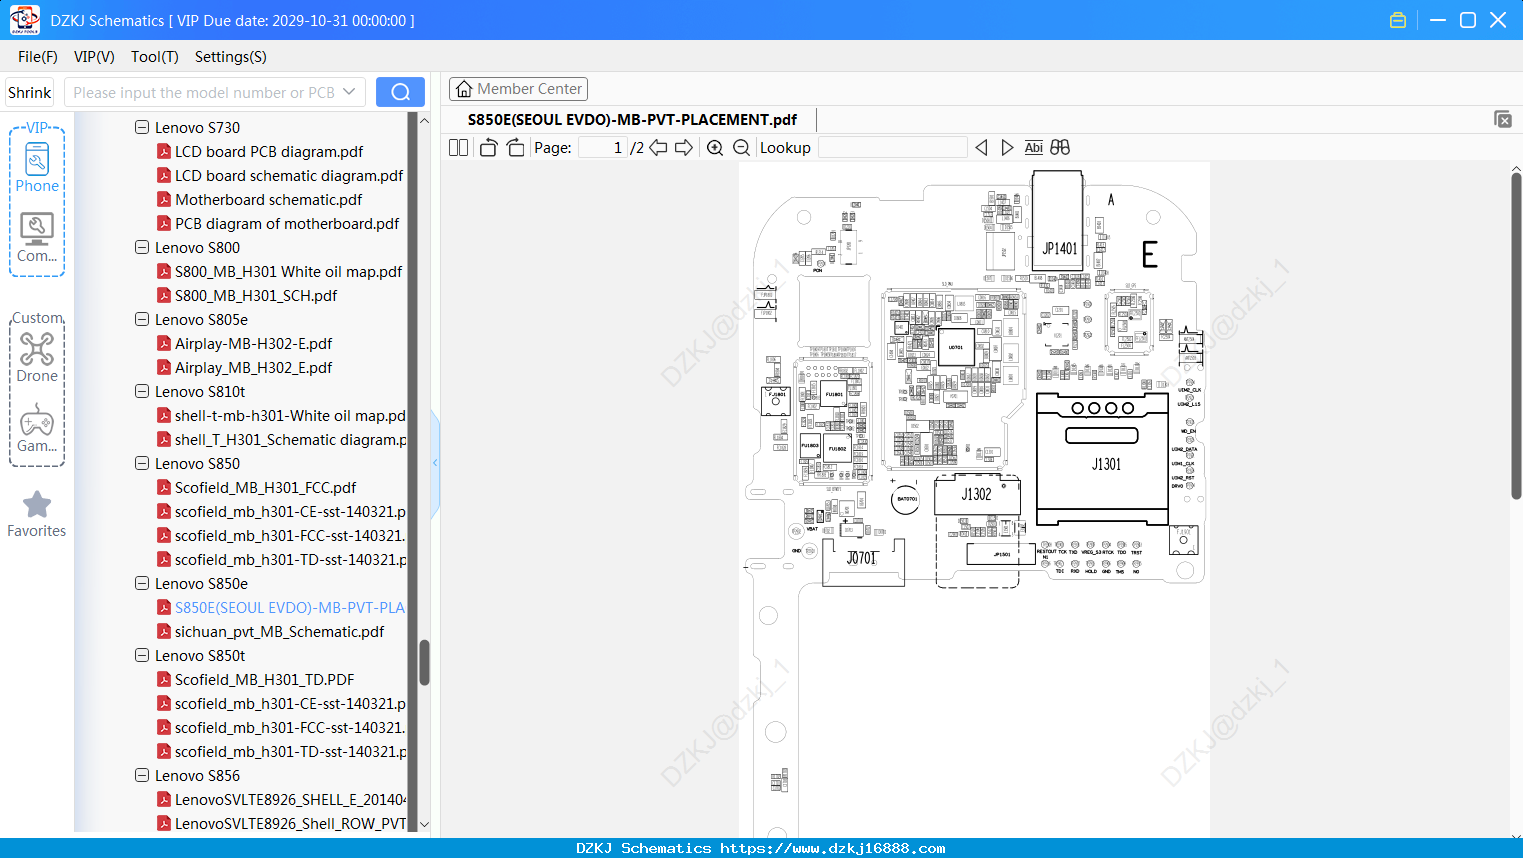Collapse the Lenovo S856 tree node
The width and height of the screenshot is (1523, 858).
tap(142, 776)
